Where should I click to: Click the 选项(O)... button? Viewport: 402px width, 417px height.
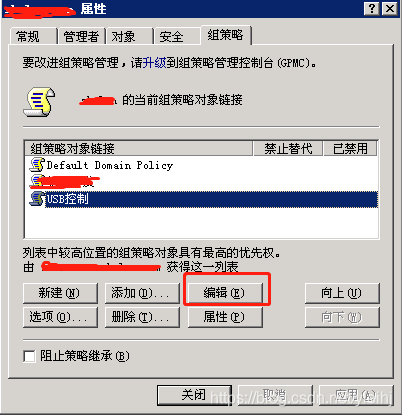pyautogui.click(x=60, y=317)
